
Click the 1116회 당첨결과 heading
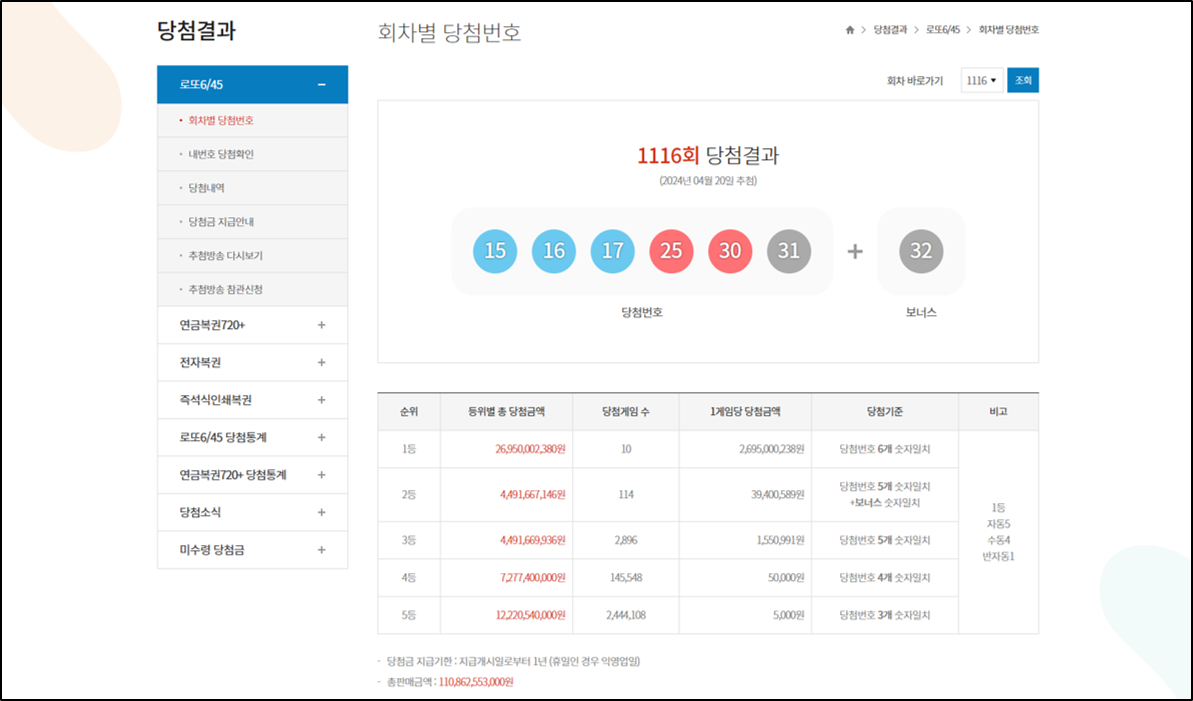point(708,156)
